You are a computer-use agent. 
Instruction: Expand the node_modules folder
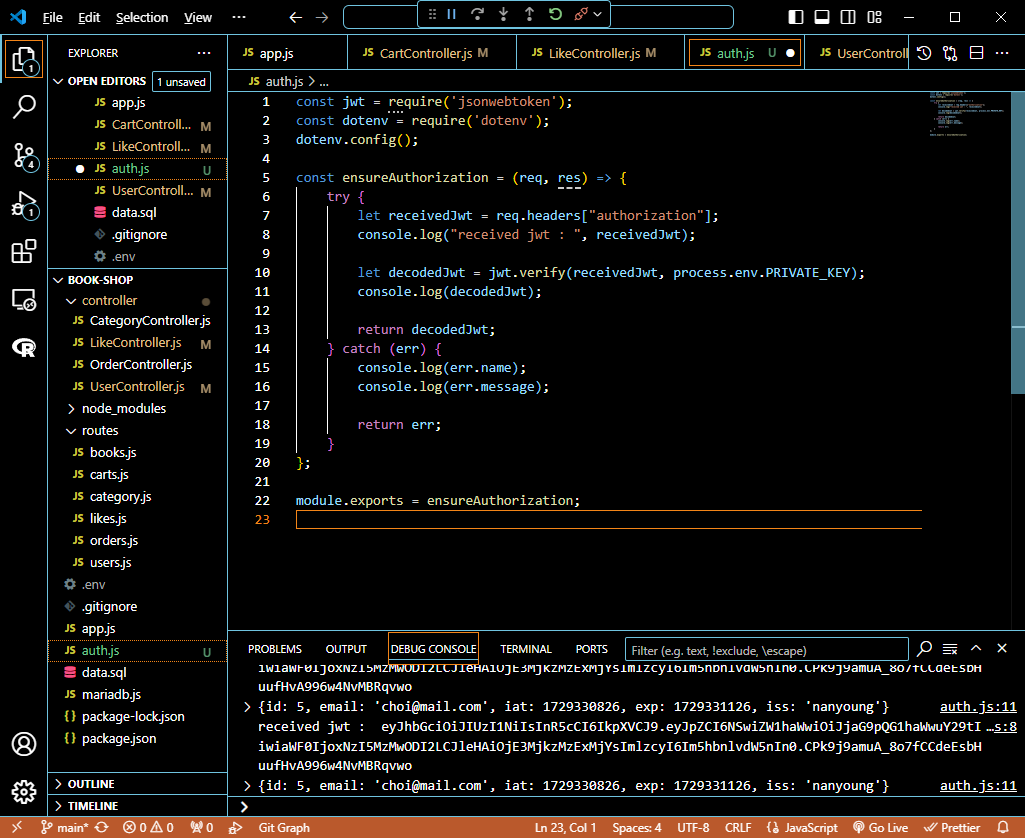point(71,409)
